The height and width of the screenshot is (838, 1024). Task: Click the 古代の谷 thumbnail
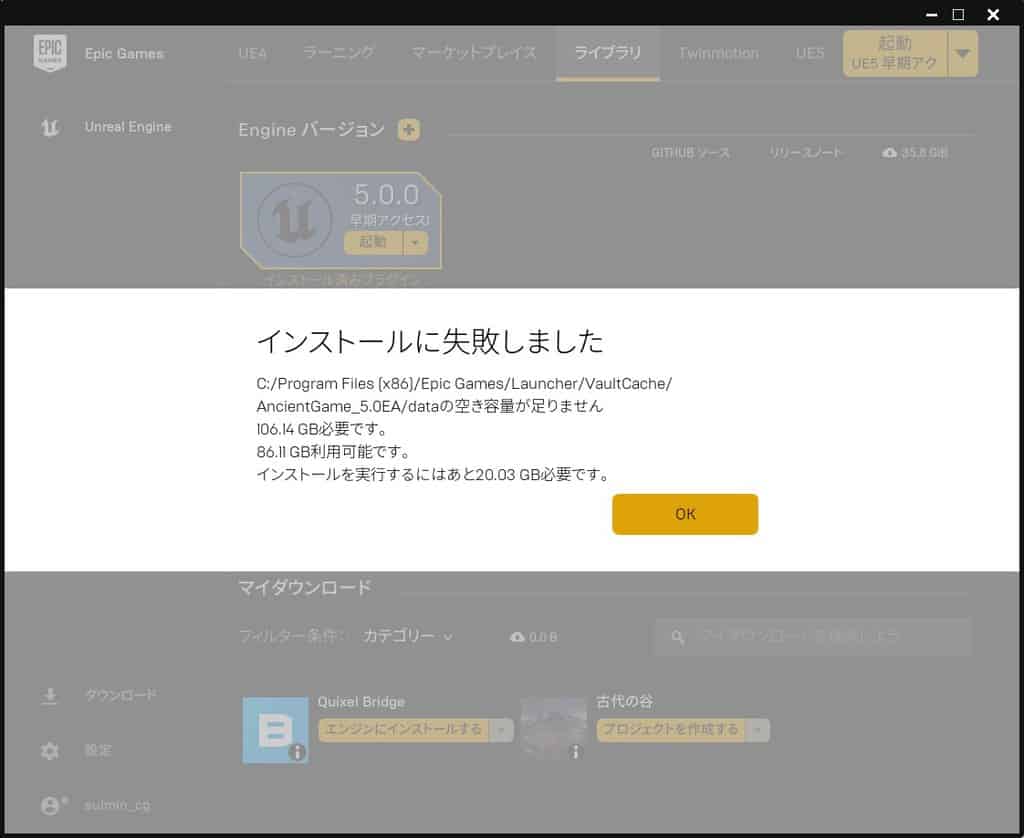[553, 729]
